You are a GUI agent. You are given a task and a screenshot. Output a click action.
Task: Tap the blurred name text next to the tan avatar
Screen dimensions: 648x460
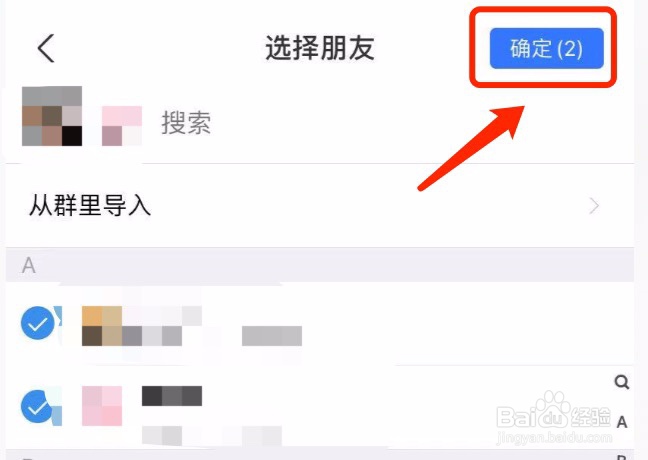point(162,326)
